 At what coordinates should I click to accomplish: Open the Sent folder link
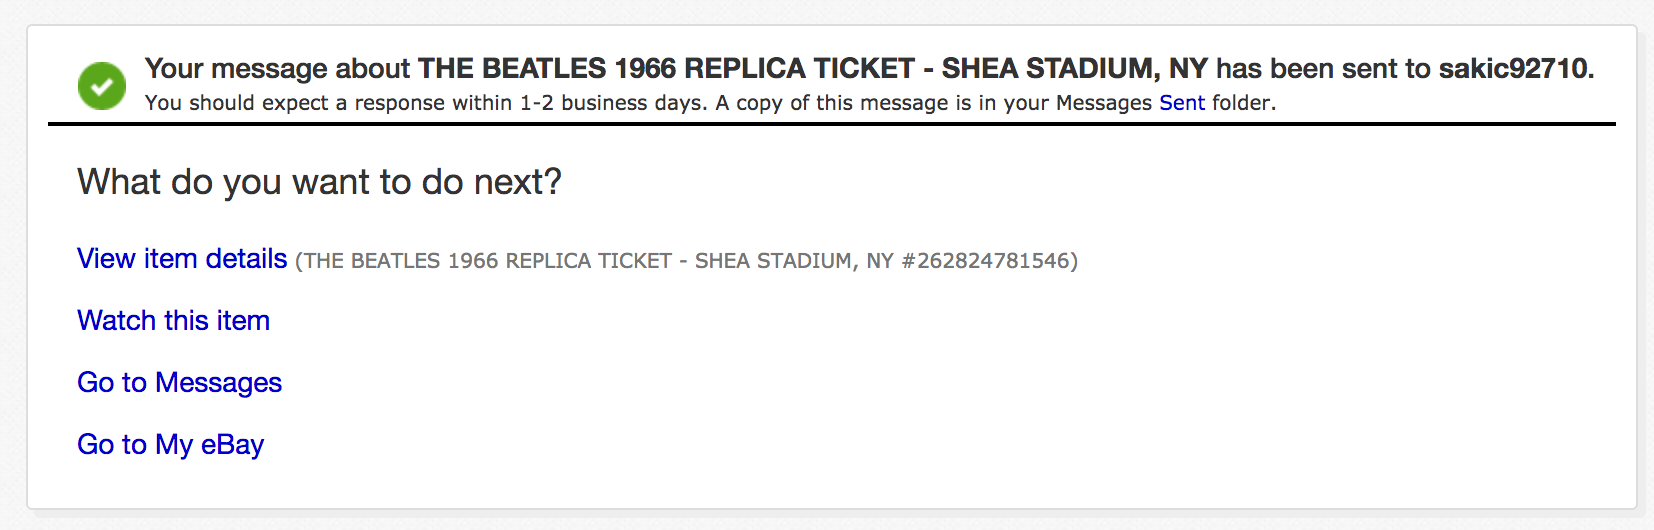tap(1182, 103)
